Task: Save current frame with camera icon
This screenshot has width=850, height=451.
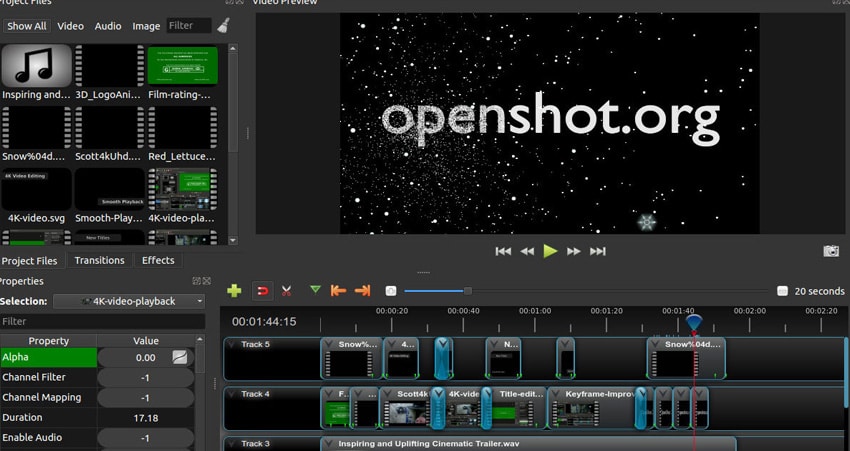Action: (830, 251)
